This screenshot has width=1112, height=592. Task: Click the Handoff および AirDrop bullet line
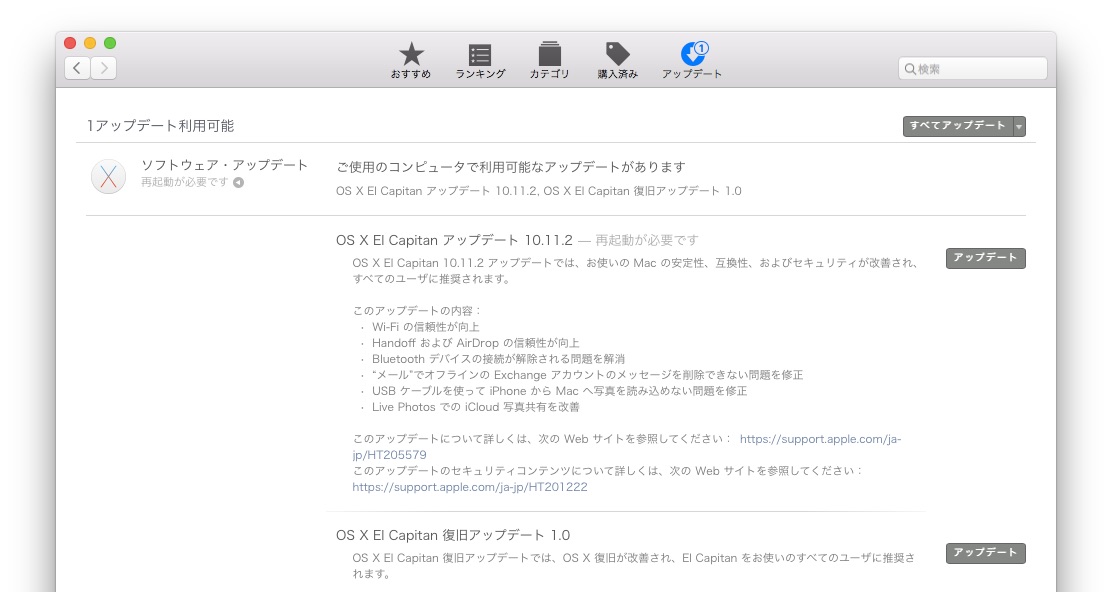click(x=475, y=343)
